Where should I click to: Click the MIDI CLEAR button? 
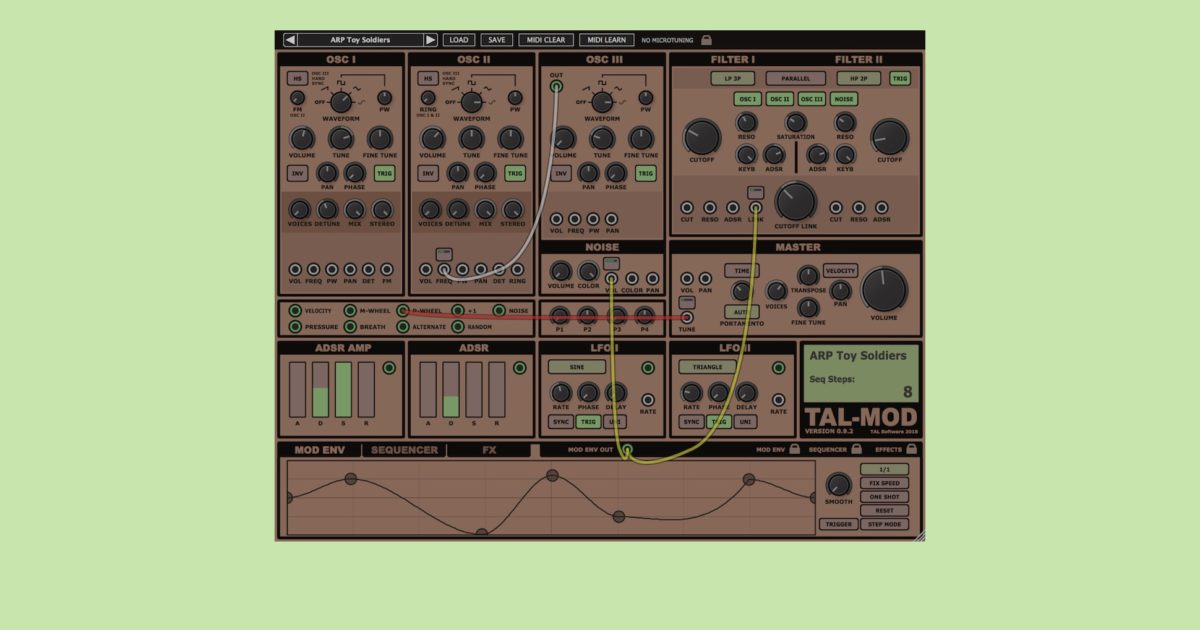546,40
